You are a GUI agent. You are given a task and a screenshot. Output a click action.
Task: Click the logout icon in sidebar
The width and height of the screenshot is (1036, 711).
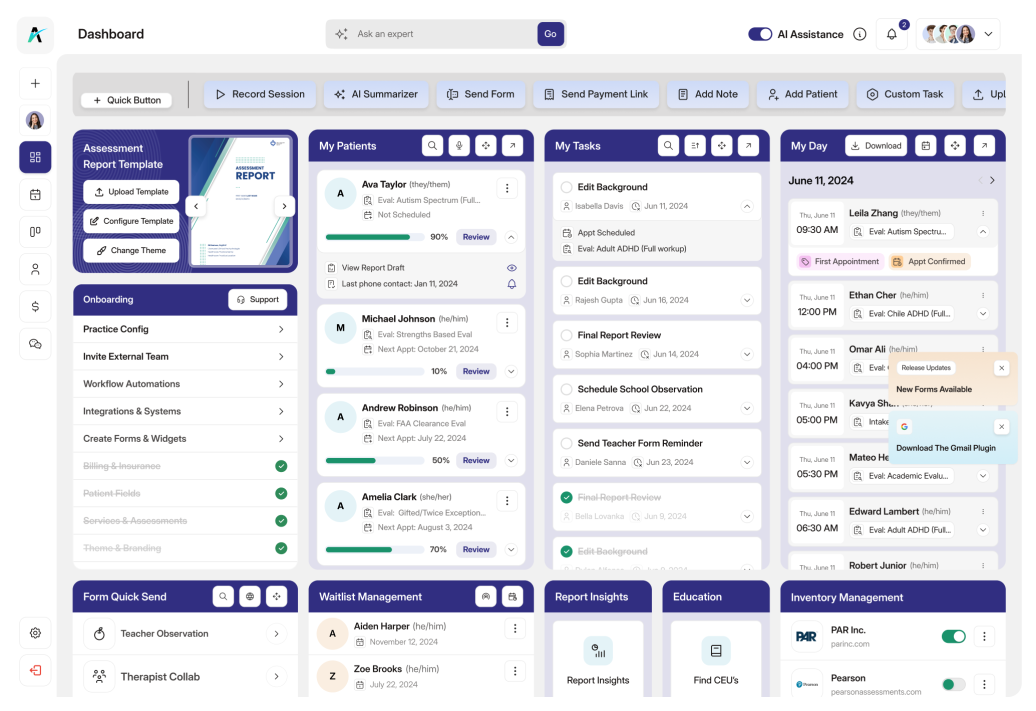click(x=35, y=670)
